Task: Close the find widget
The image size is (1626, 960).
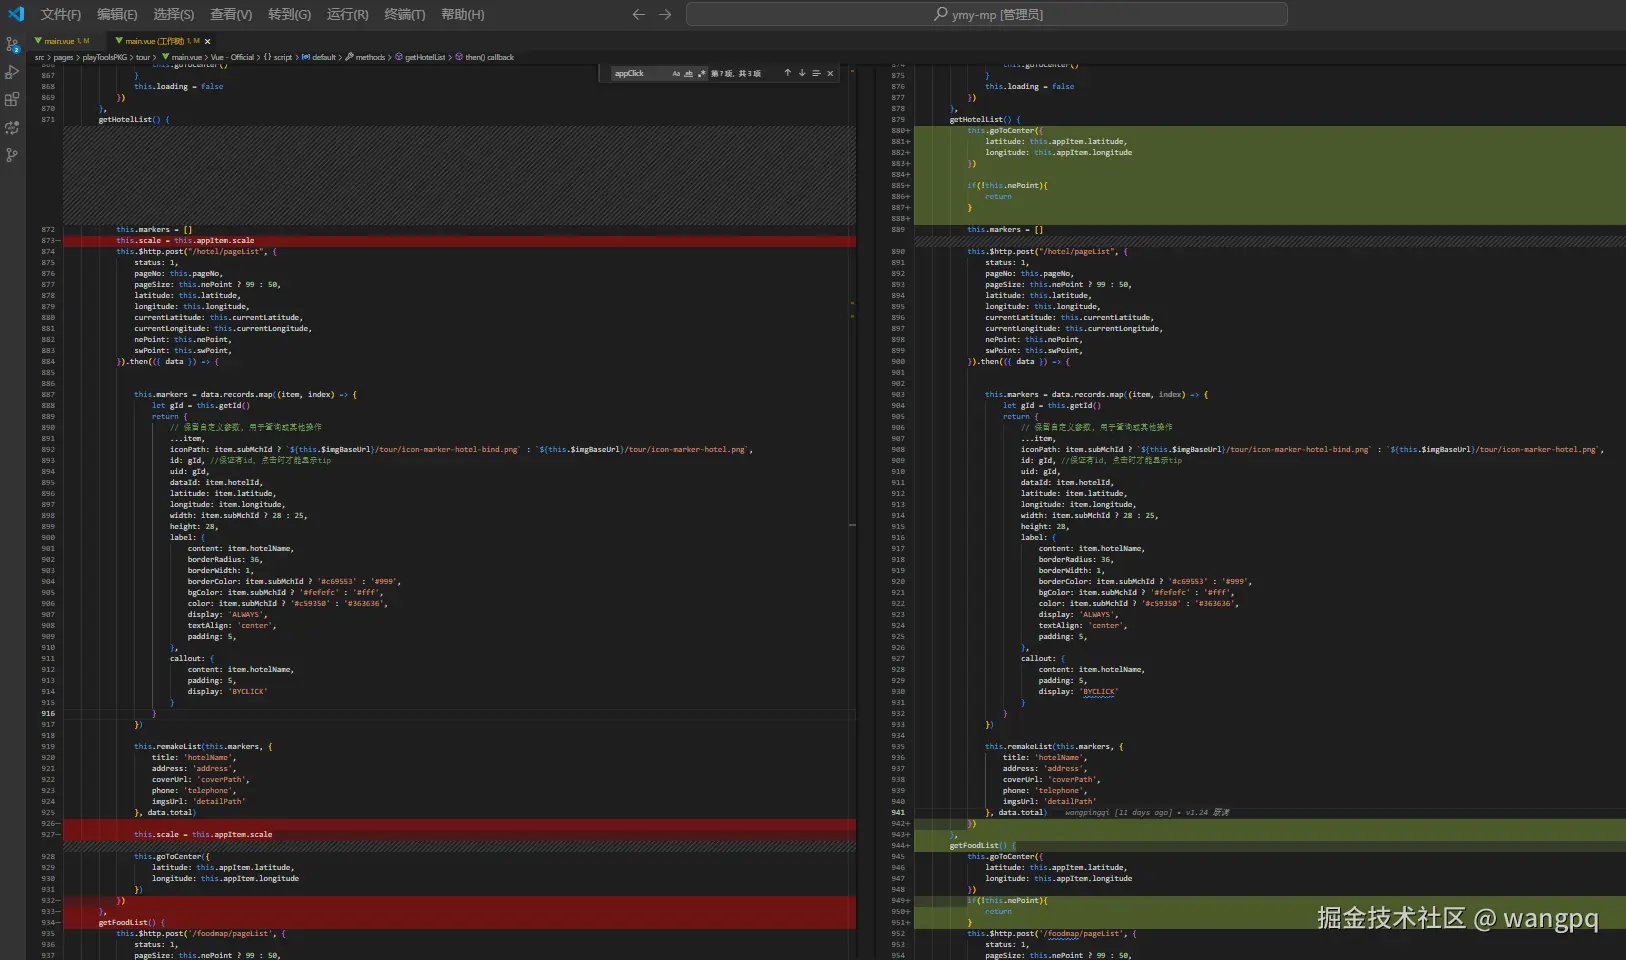Action: pos(830,73)
